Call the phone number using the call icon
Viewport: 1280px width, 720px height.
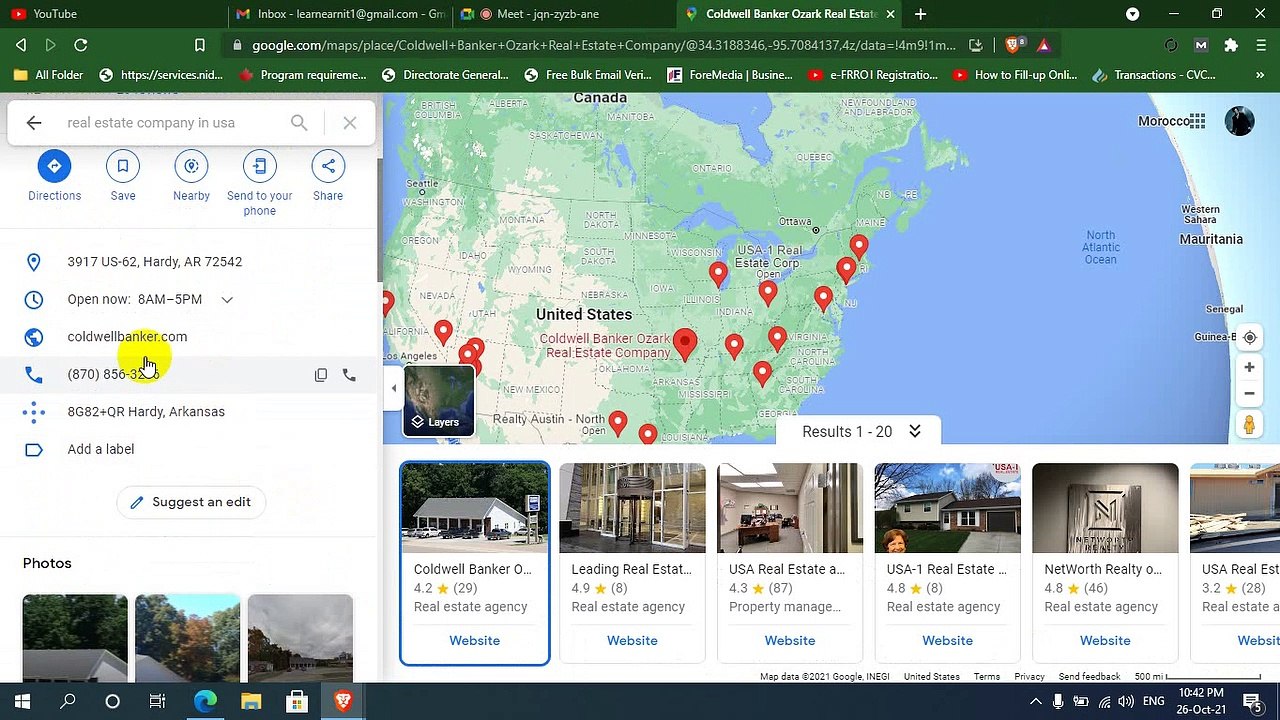349,375
